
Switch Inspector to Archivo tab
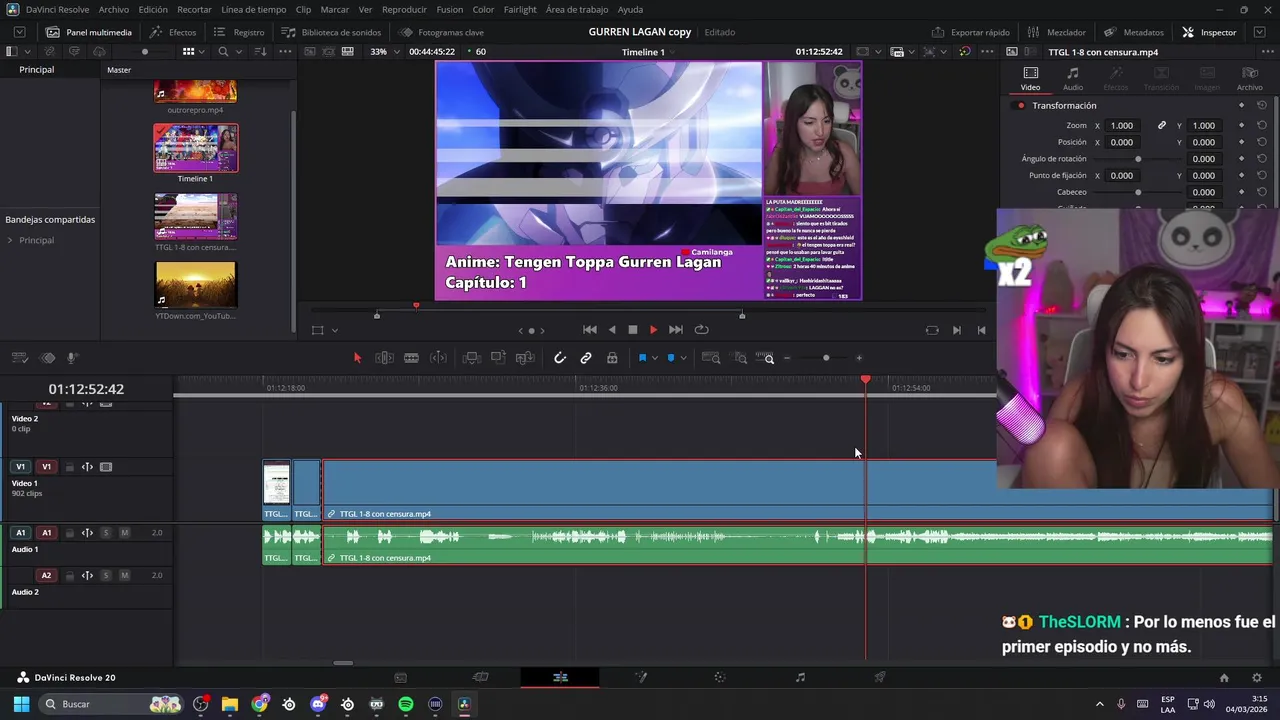click(x=1249, y=79)
